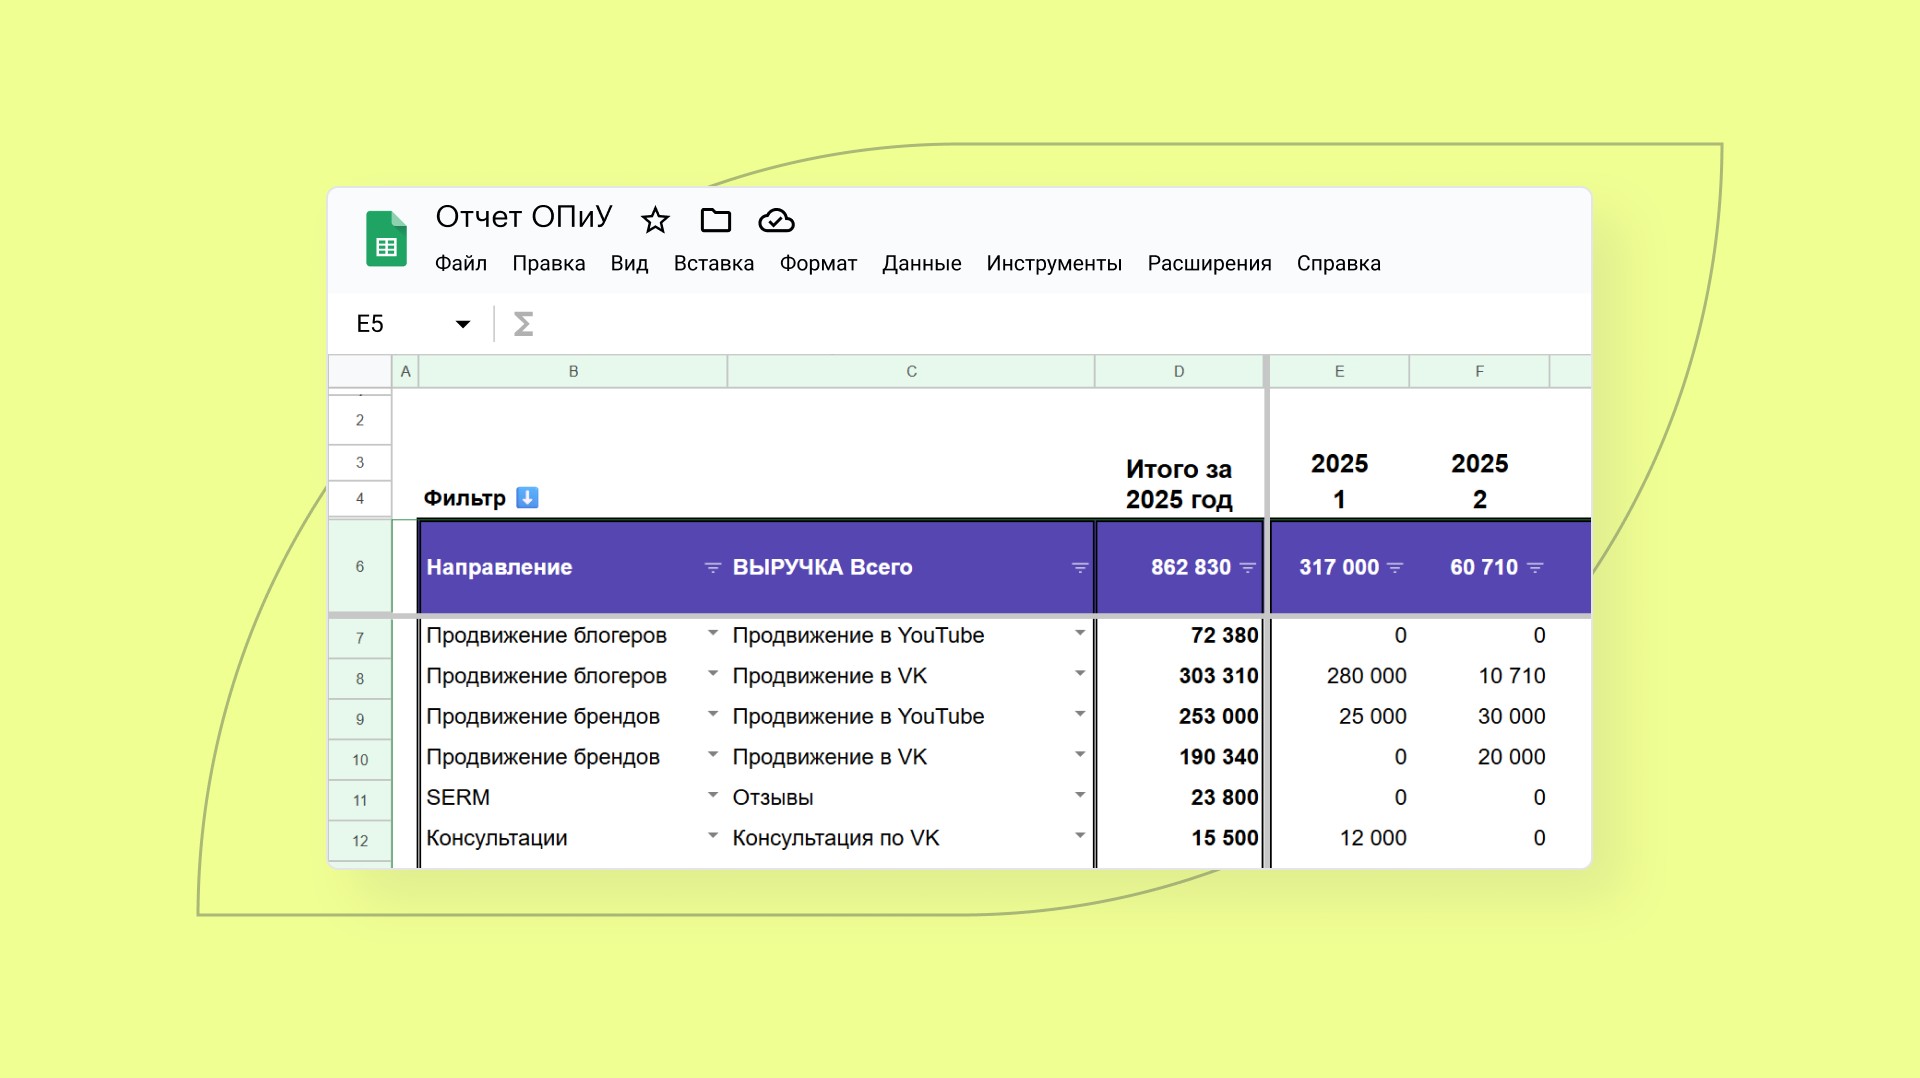
Task: Select column B header
Action: 573,371
